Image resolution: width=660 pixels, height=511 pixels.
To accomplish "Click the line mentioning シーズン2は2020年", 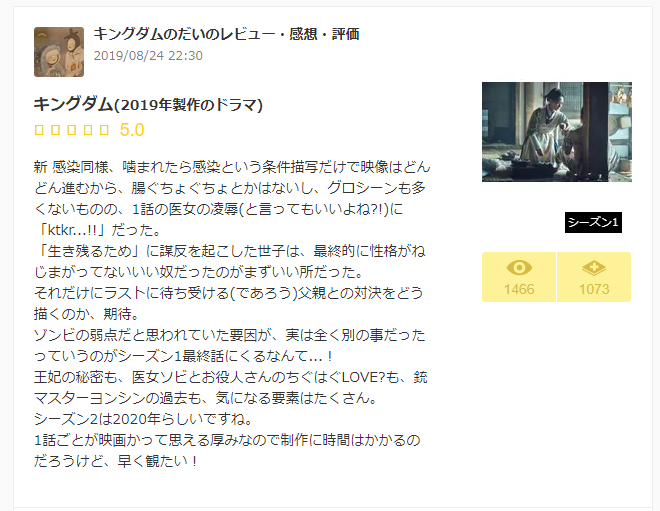I will click(144, 419).
